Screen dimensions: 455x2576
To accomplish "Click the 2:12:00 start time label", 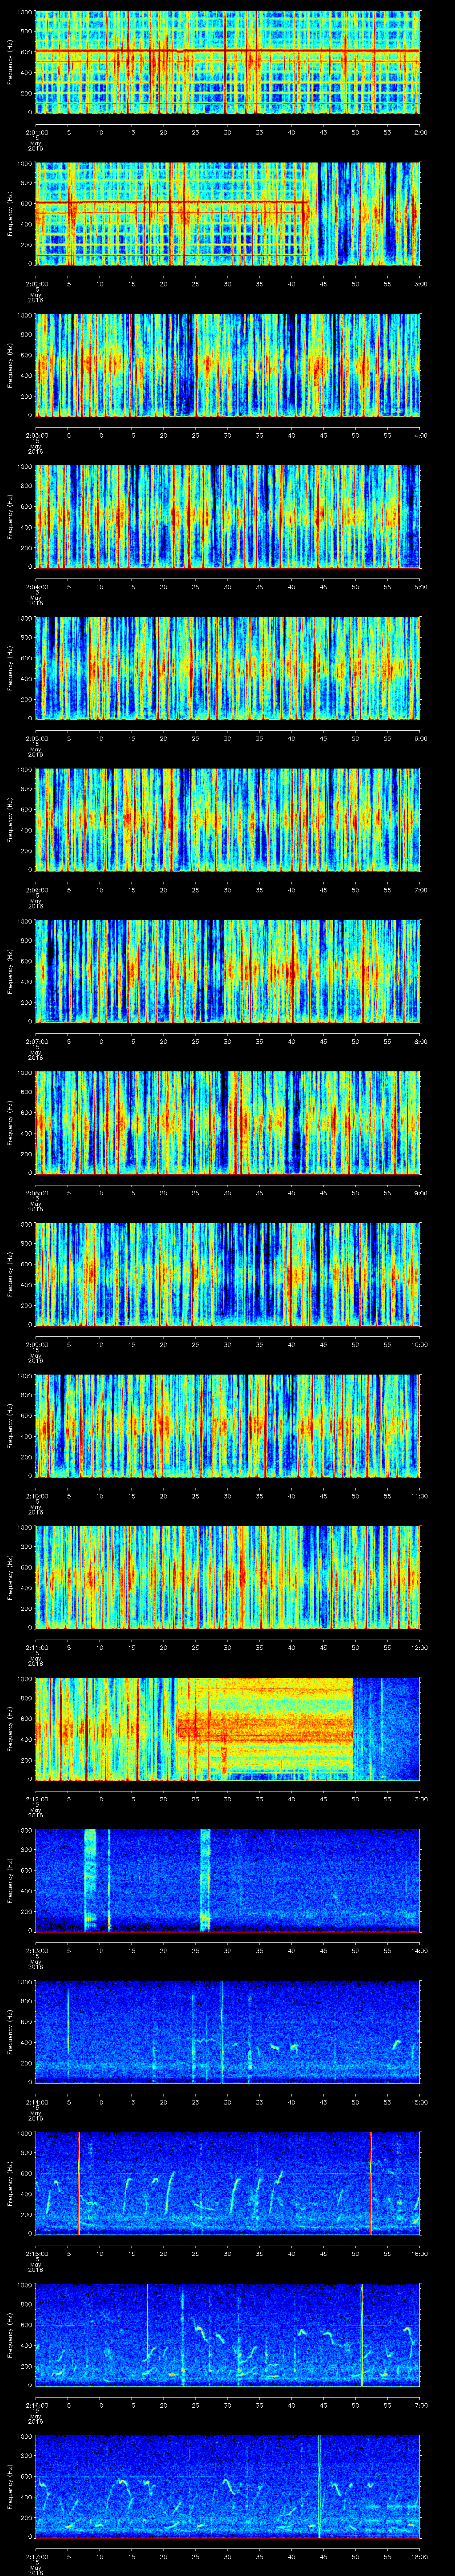I will 36,1798.
